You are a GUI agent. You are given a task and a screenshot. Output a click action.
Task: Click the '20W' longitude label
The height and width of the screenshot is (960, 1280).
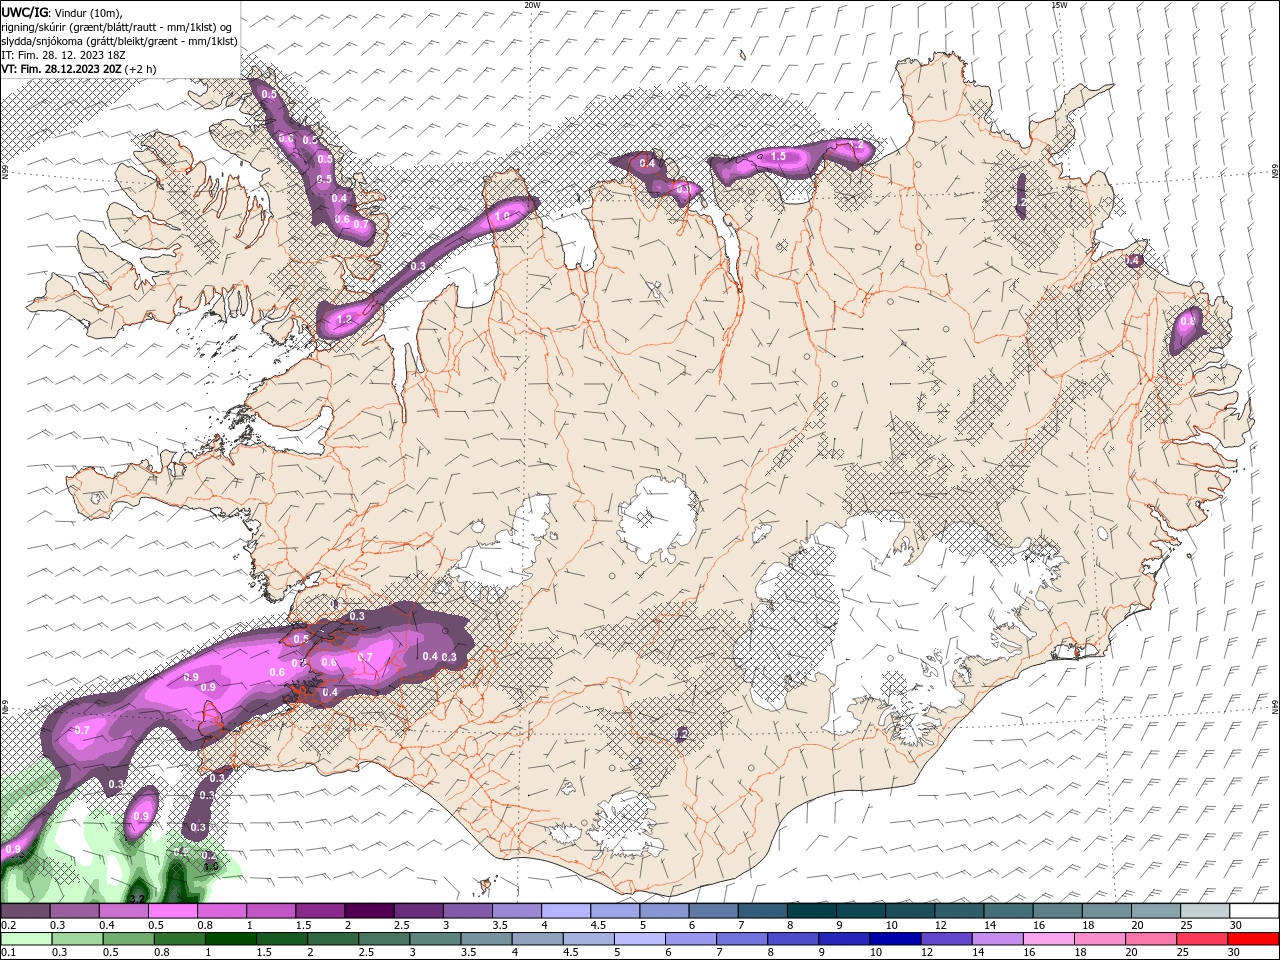coord(532,5)
